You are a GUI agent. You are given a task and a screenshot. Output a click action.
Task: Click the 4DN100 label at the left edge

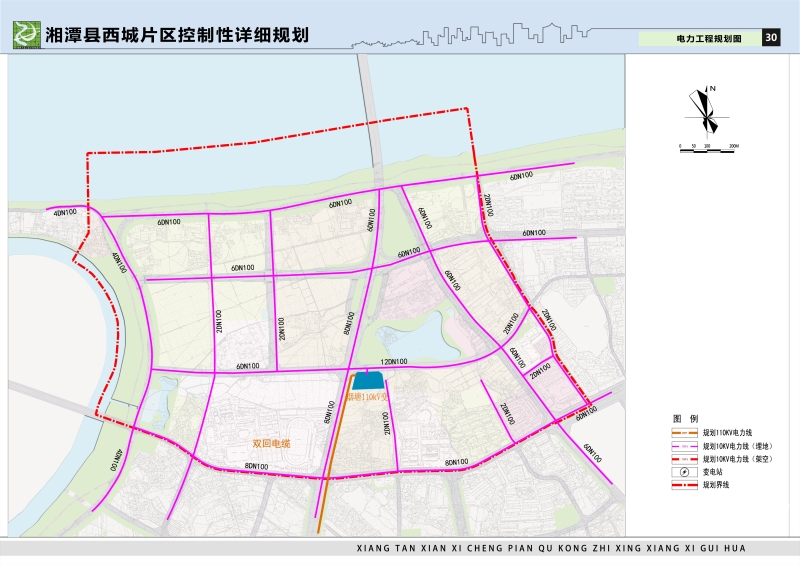click(65, 212)
